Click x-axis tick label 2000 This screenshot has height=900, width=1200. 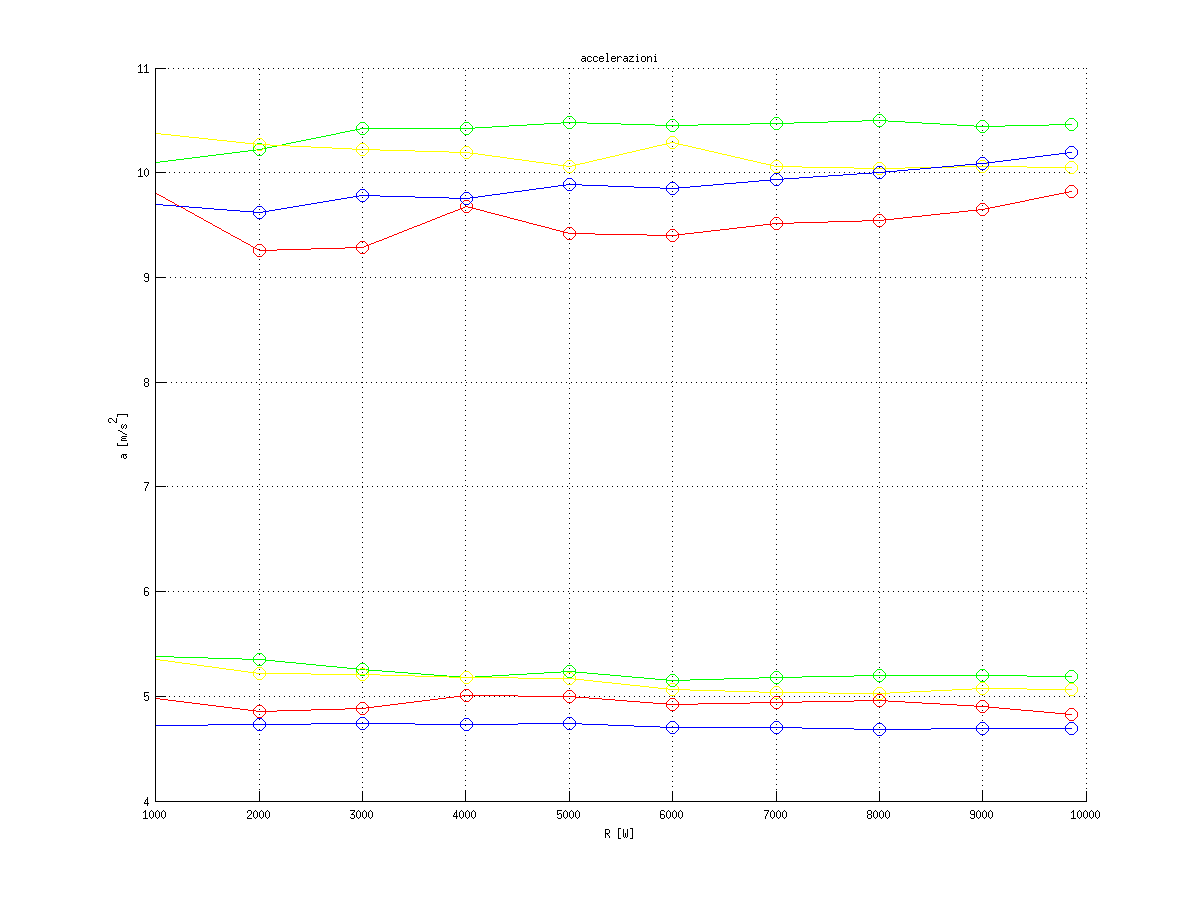point(259,815)
